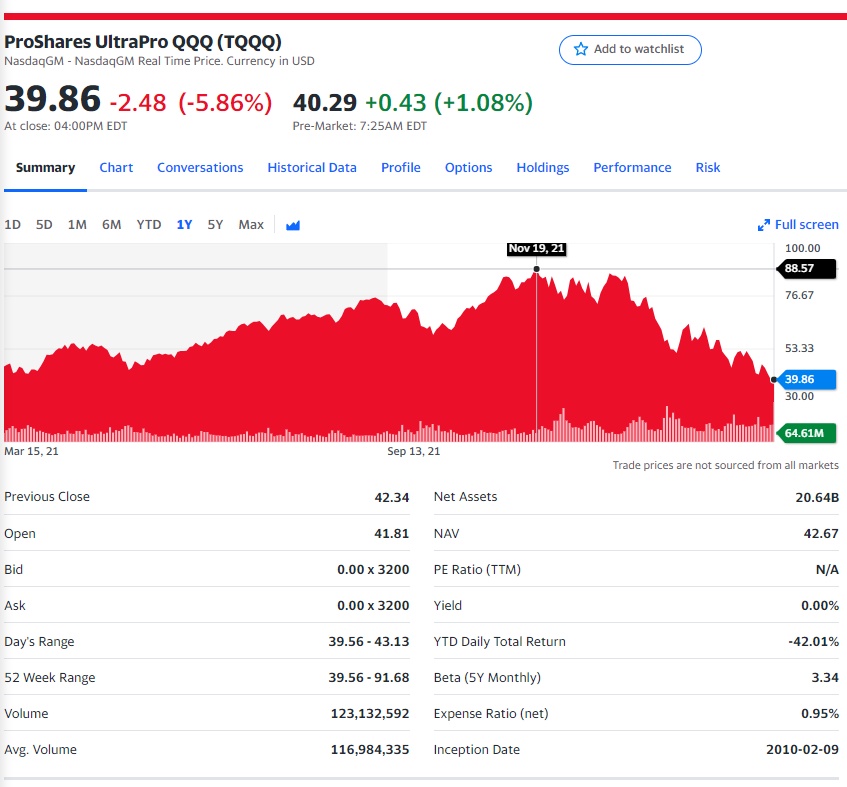The image size is (847, 787).
Task: Click the Full screen expand arrows icon
Action: pyautogui.click(x=763, y=225)
